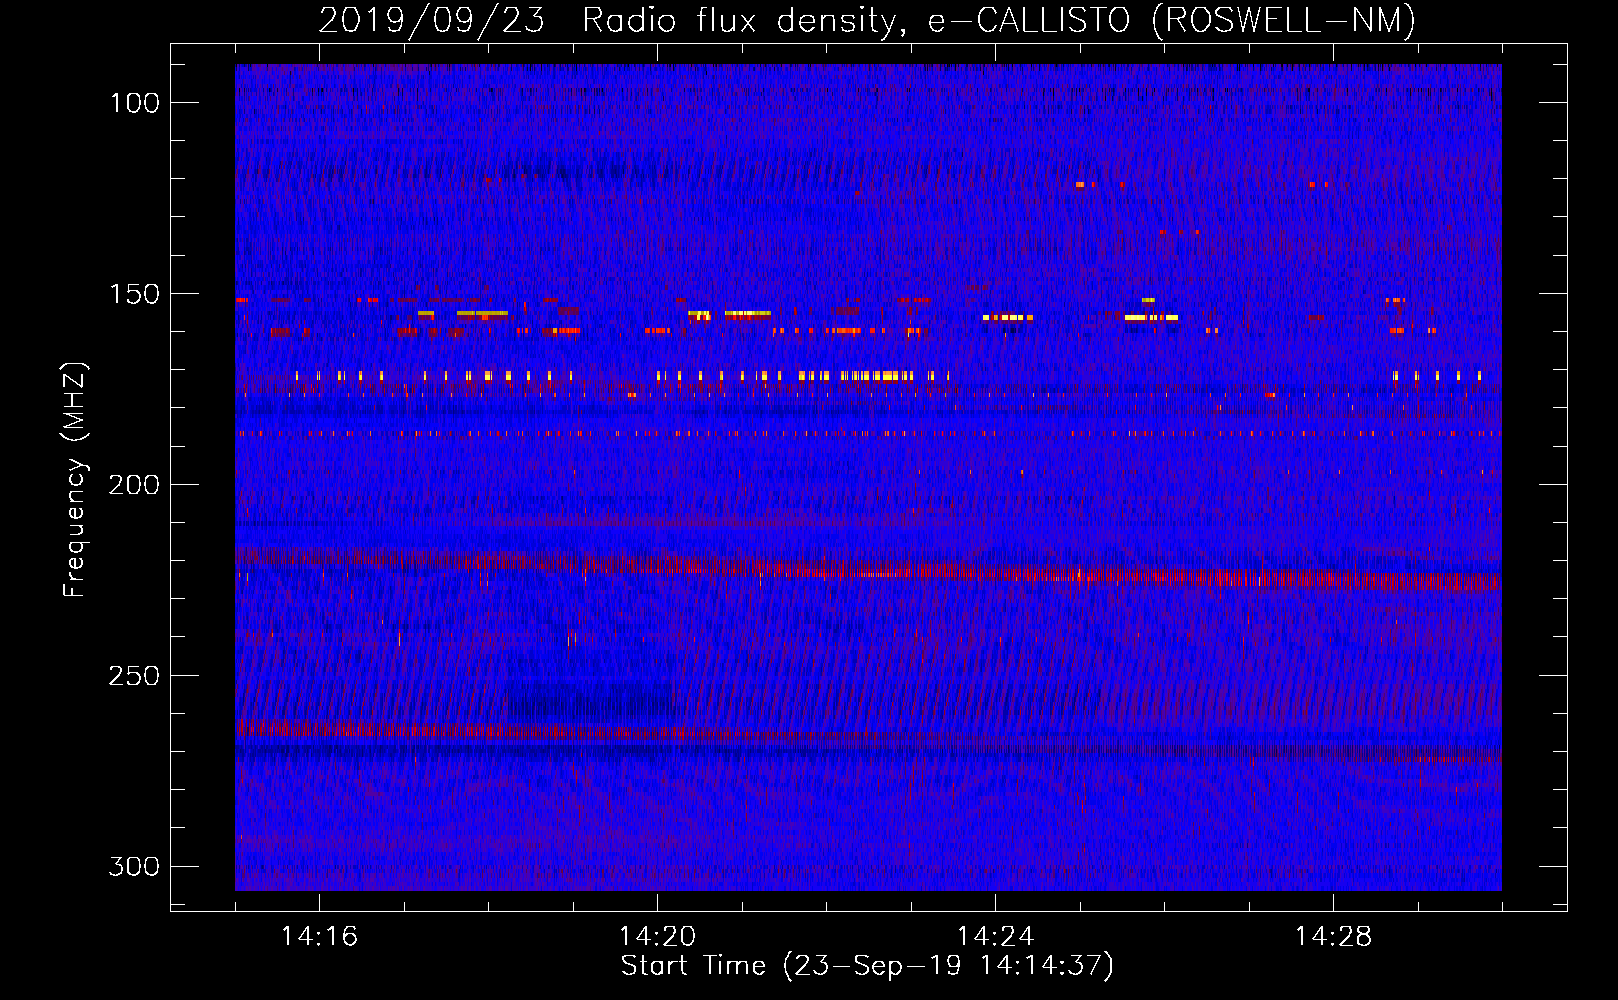This screenshot has height=1000, width=1618.
Task: Click the 'Start Time (23-Sep-19 14:14:37)' label
Action: click(x=867, y=966)
